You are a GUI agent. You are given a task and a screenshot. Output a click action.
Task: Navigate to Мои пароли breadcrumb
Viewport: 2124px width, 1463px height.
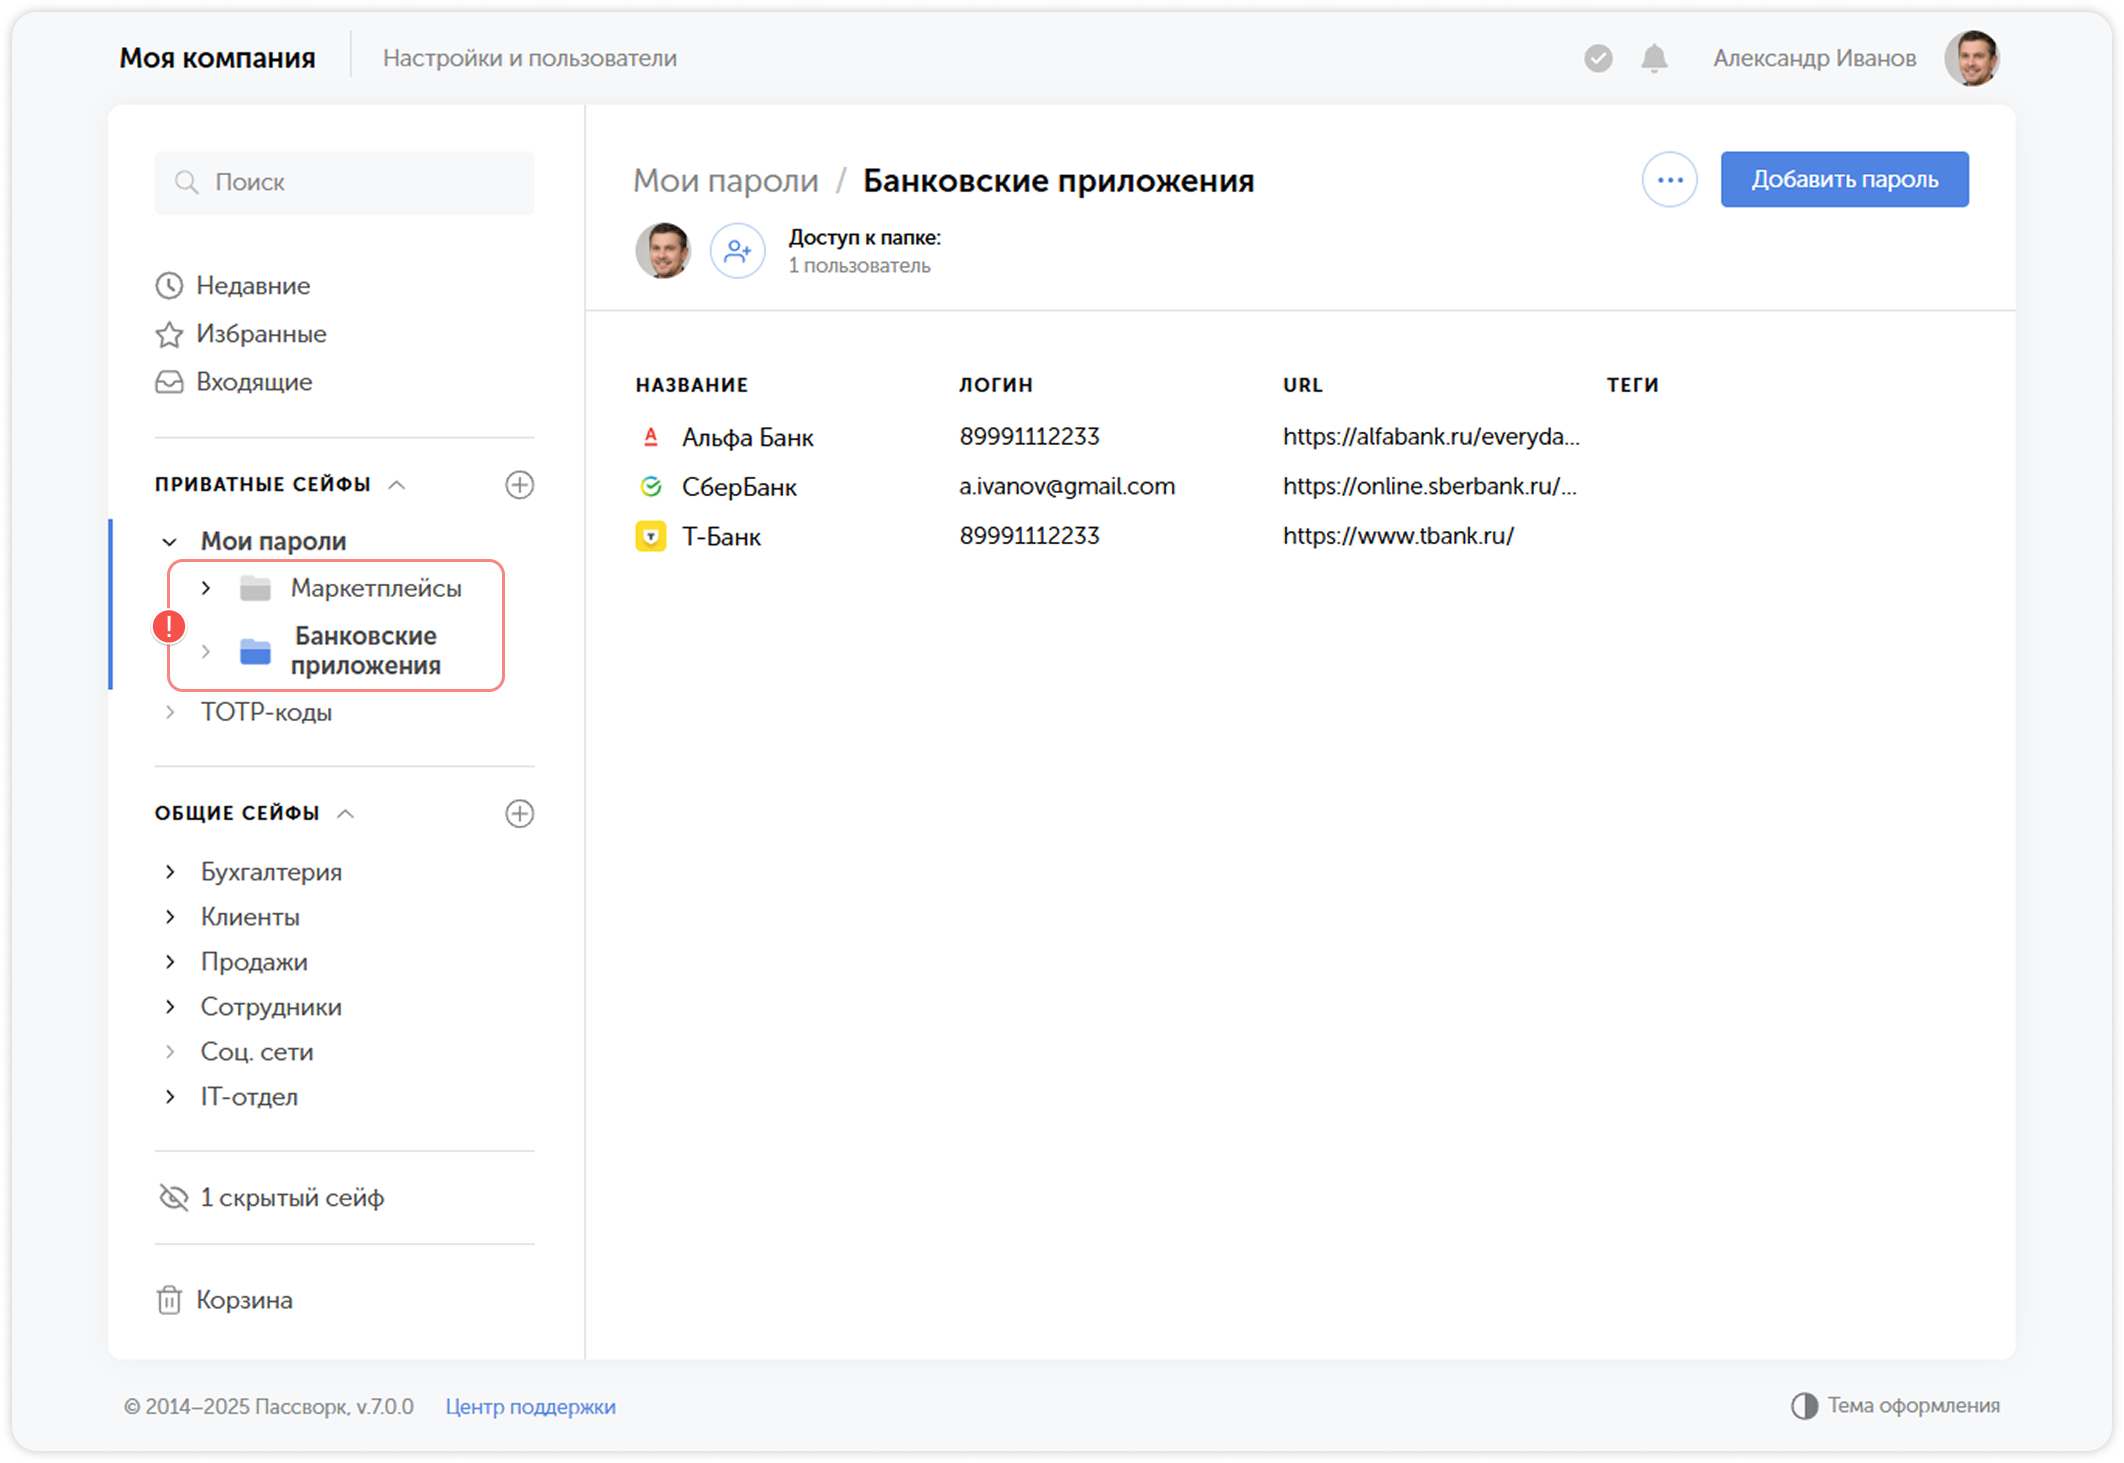click(725, 181)
